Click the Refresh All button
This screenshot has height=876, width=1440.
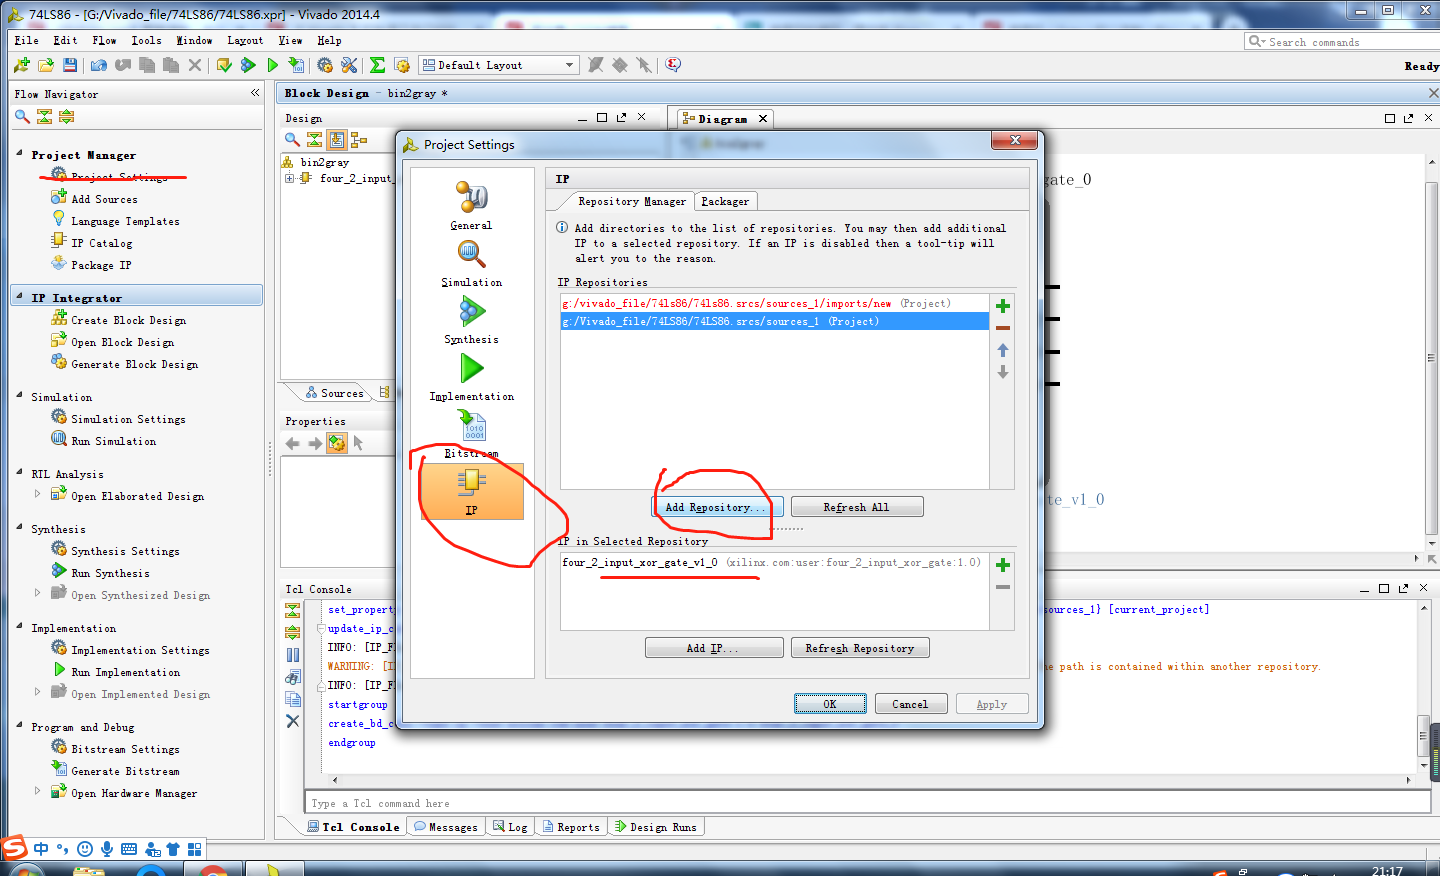(x=857, y=507)
